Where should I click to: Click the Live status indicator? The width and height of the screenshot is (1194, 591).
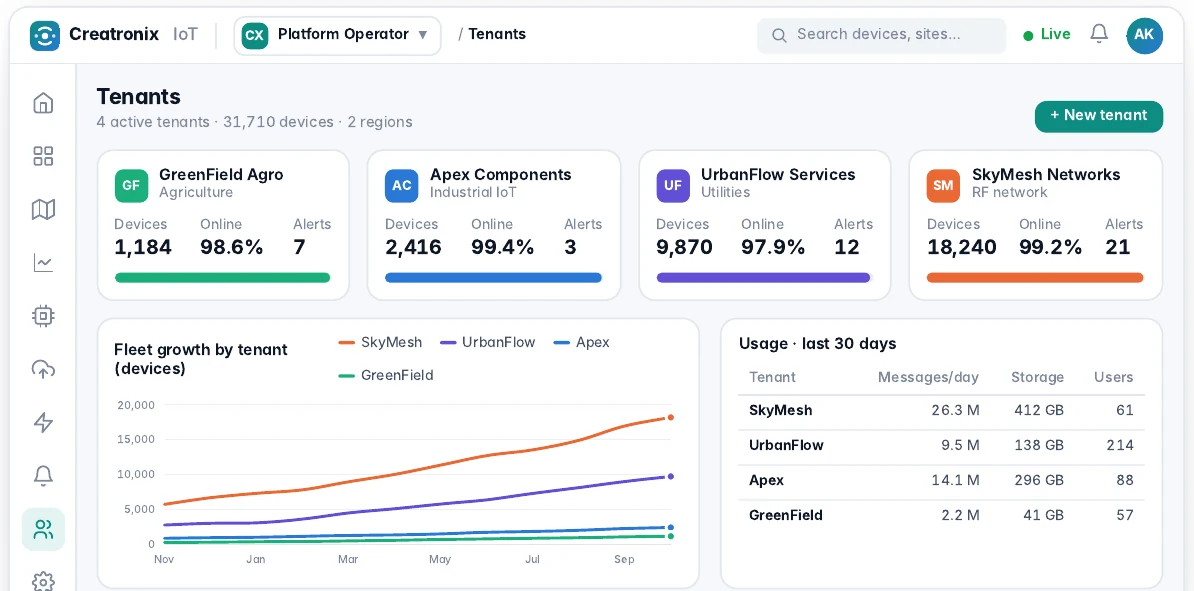tap(1046, 34)
